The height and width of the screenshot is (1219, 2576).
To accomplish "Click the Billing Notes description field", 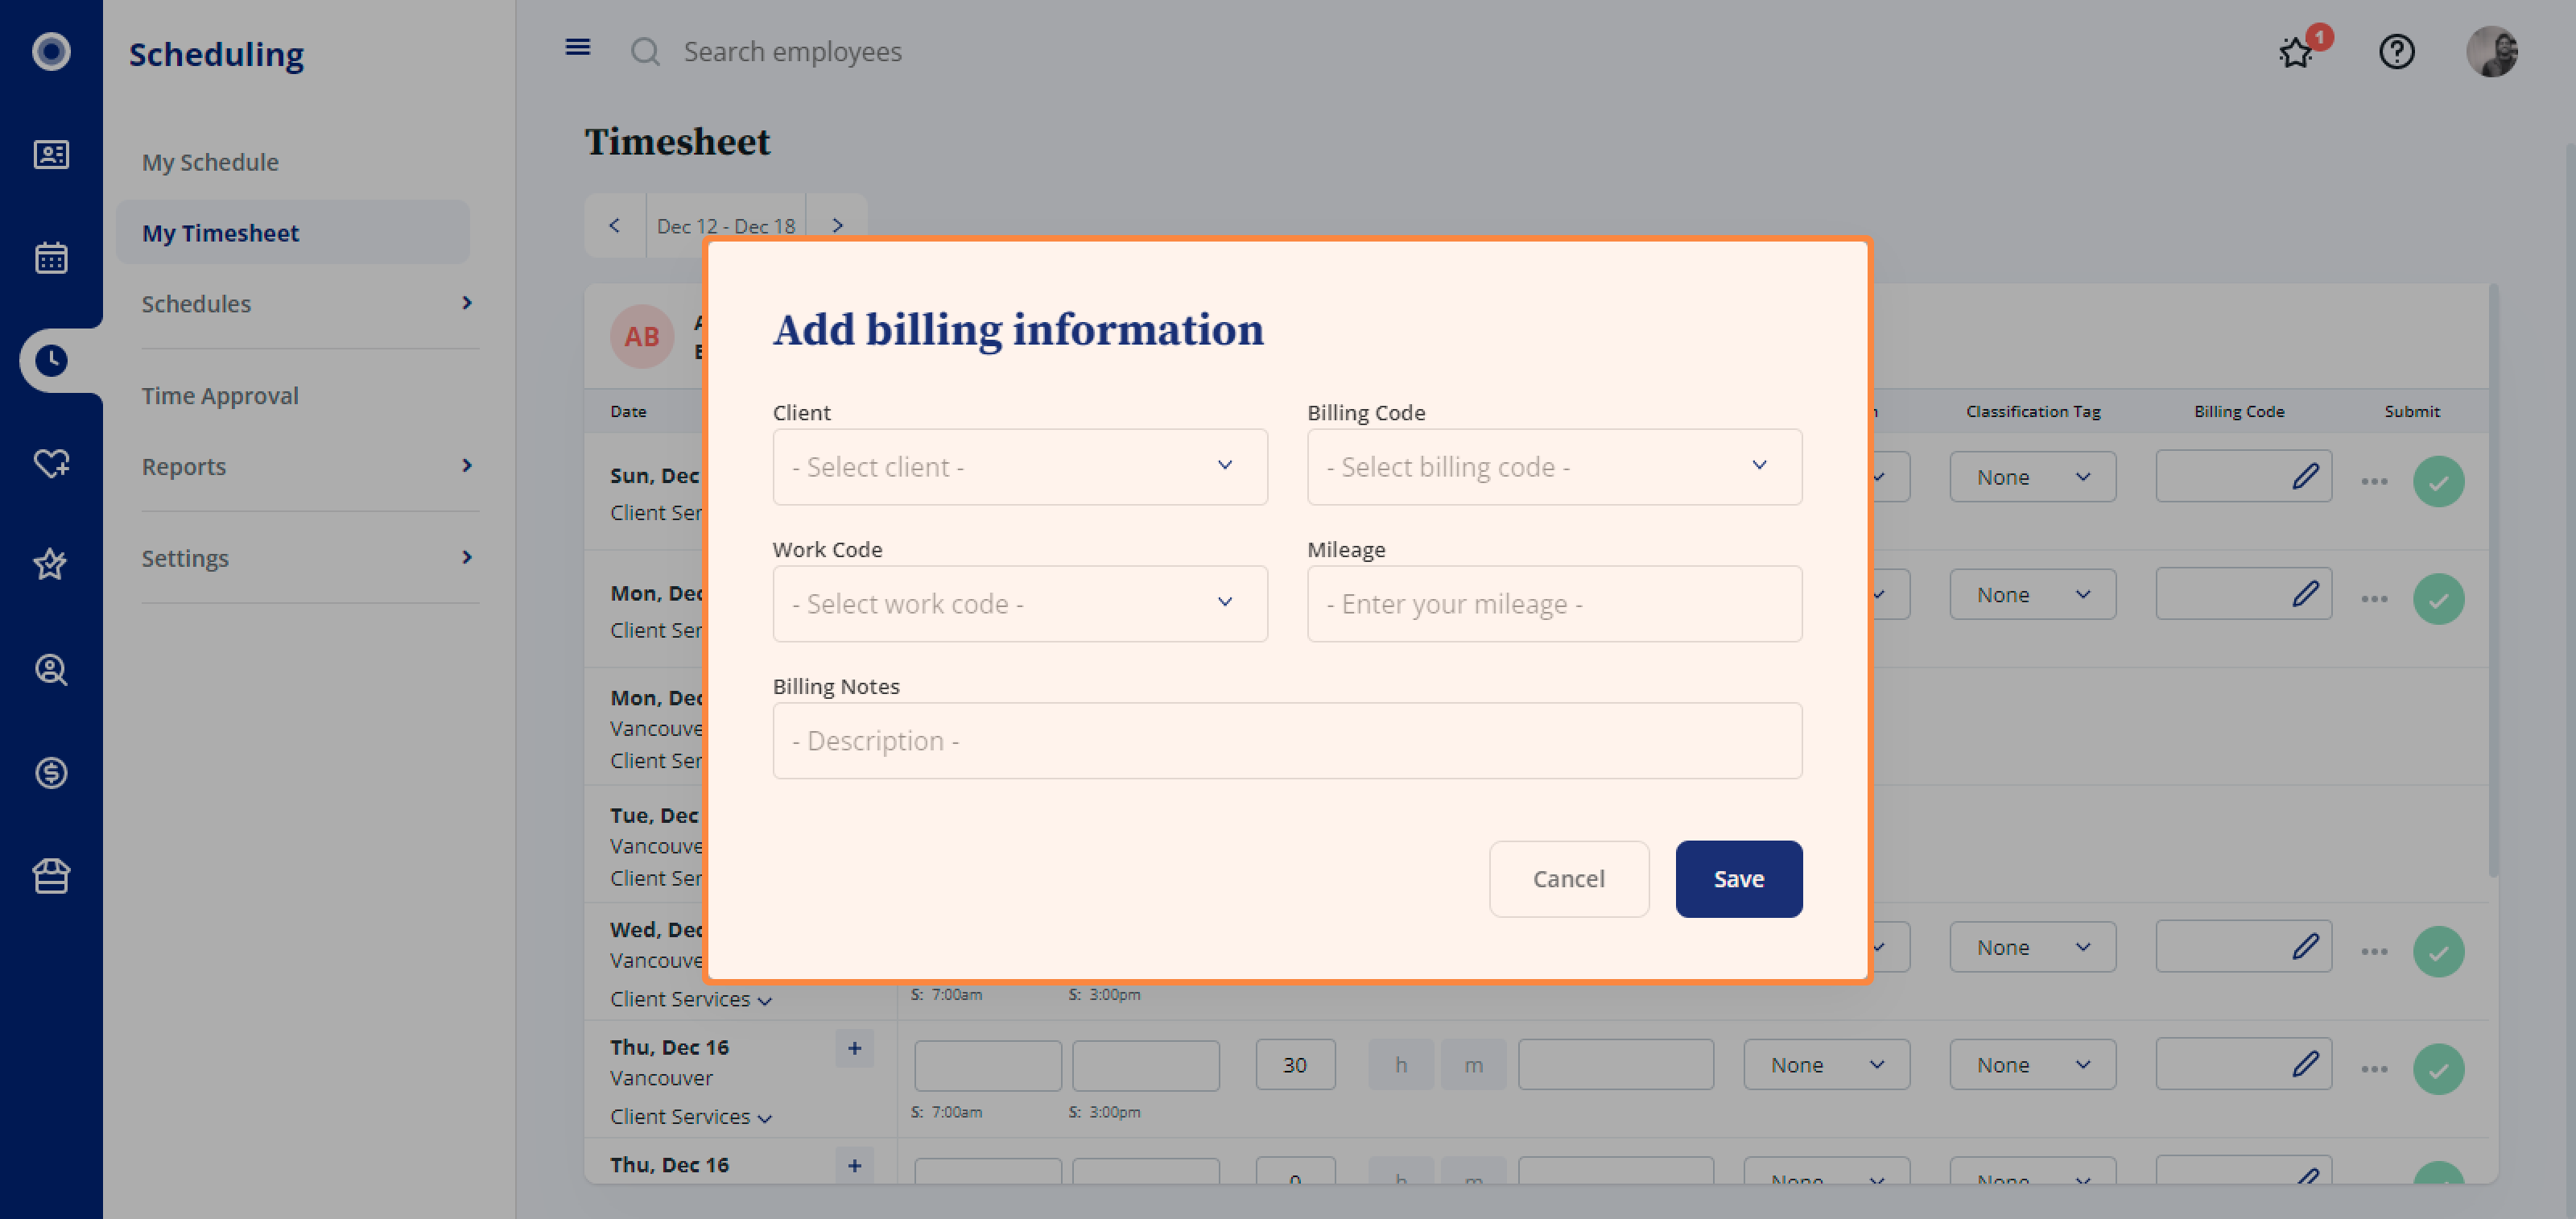I will pos(1287,741).
